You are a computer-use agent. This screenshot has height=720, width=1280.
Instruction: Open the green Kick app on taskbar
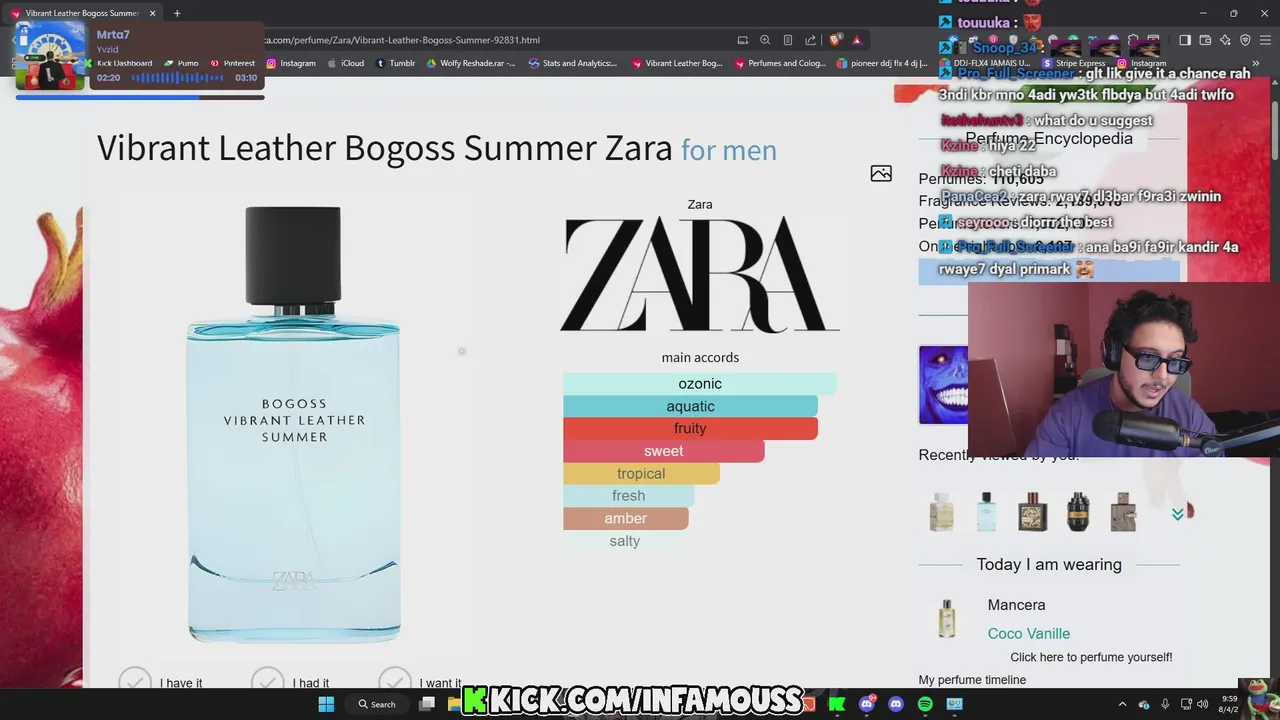tap(837, 704)
